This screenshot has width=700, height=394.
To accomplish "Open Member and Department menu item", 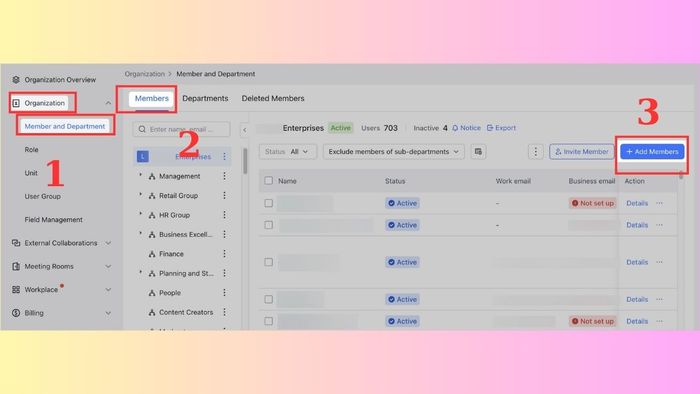I will 65,126.
